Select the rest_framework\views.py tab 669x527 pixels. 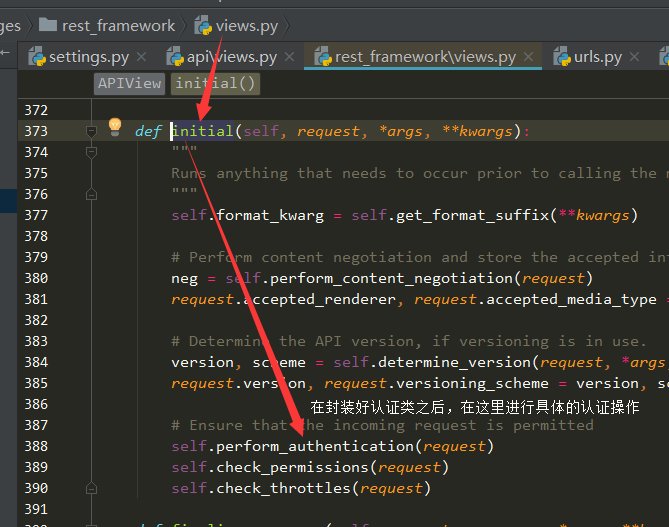423,57
